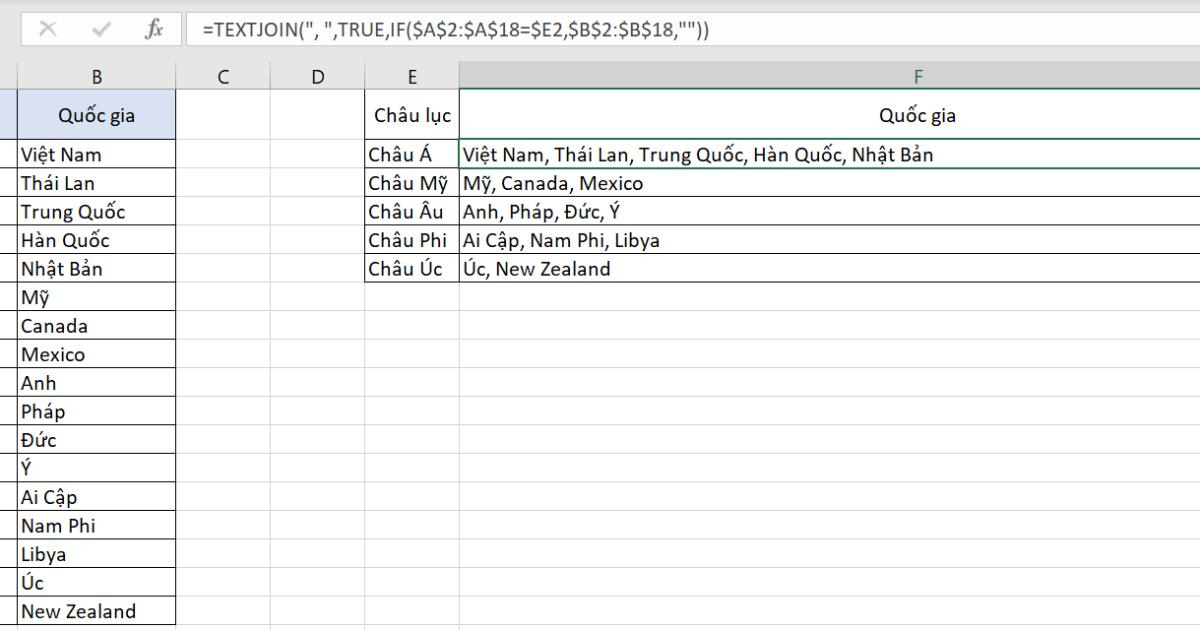This screenshot has height=630, width=1200.
Task: Click the cell showing Mỹ, Canada, Mexico
Action: 700,183
